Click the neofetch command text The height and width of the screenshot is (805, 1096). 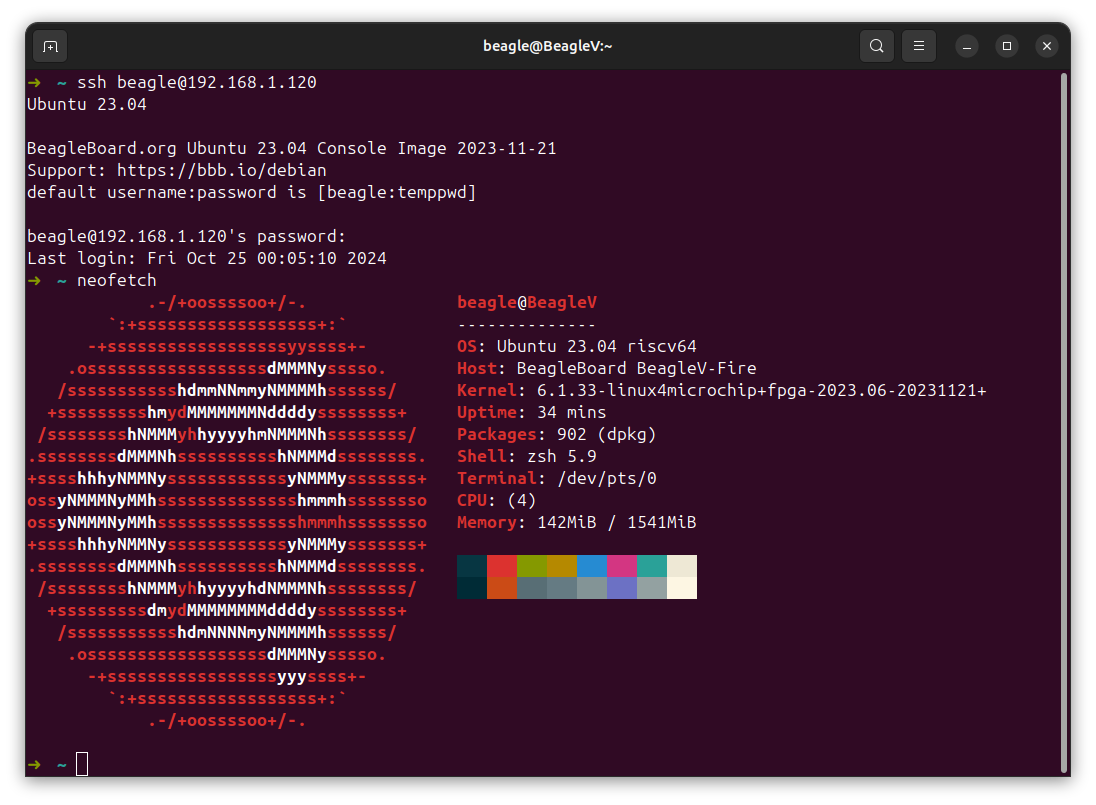pos(117,280)
